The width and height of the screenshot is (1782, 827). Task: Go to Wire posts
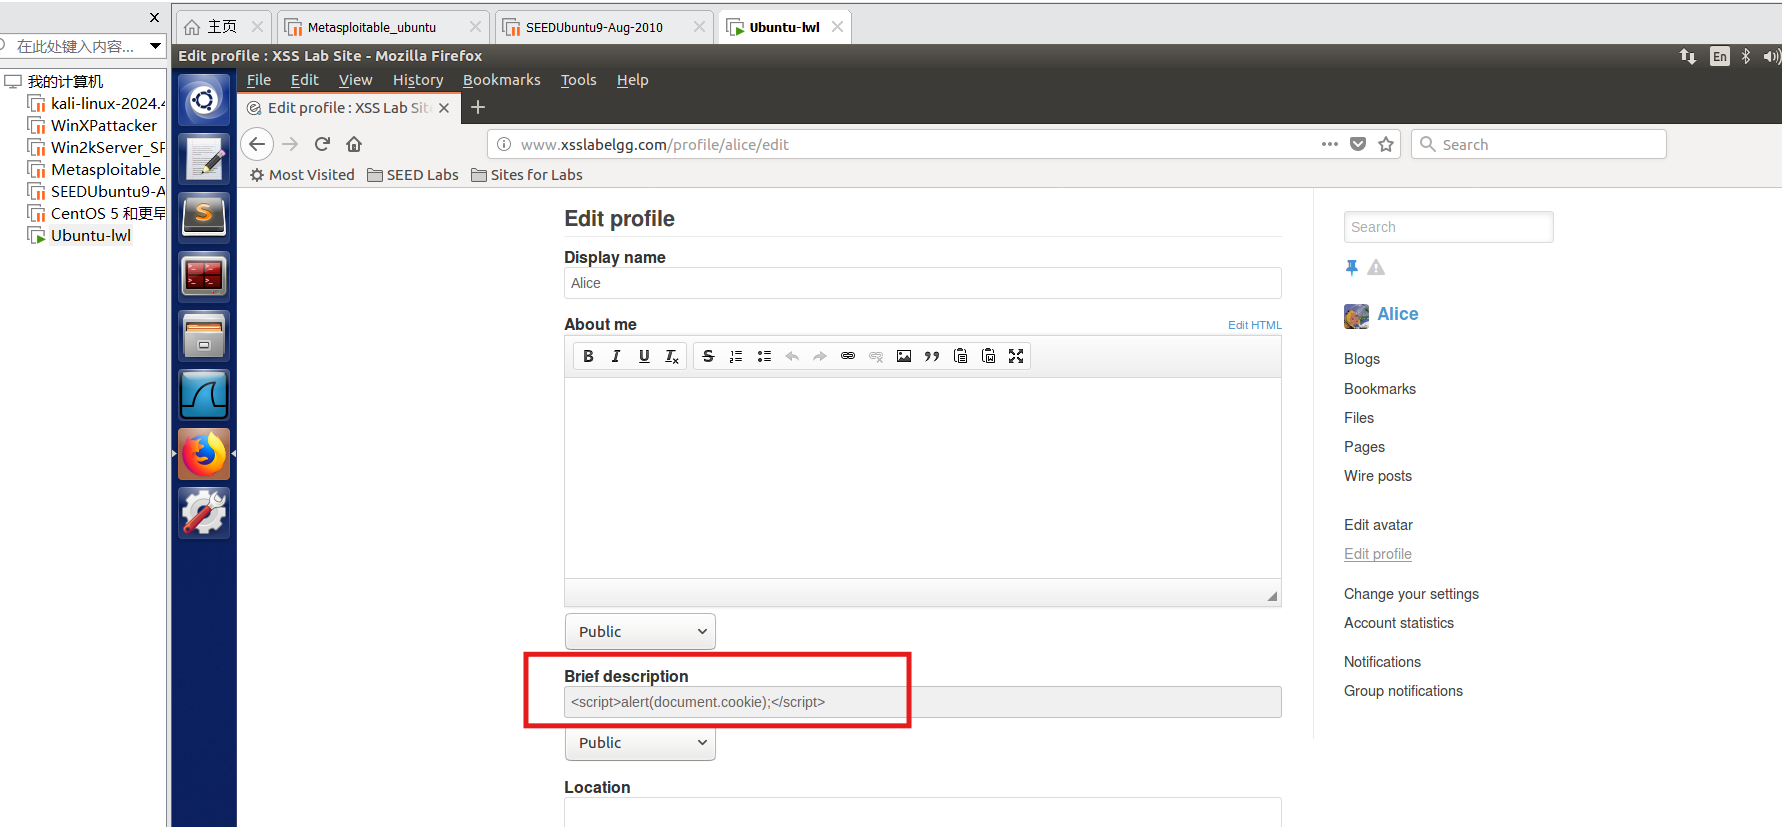[x=1377, y=476]
